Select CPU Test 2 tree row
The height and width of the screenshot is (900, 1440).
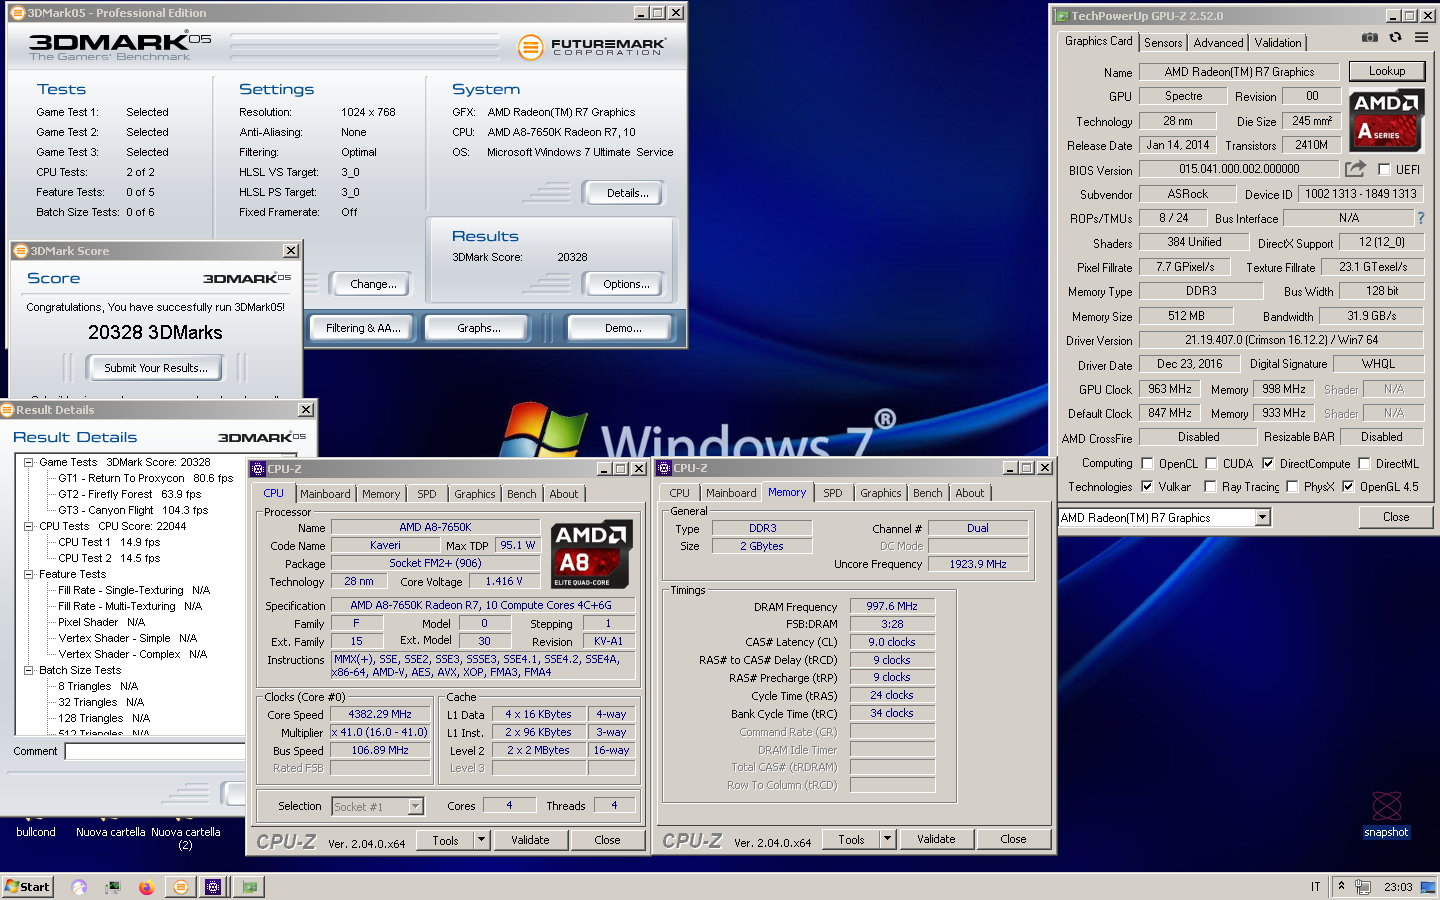pyautogui.click(x=109, y=558)
